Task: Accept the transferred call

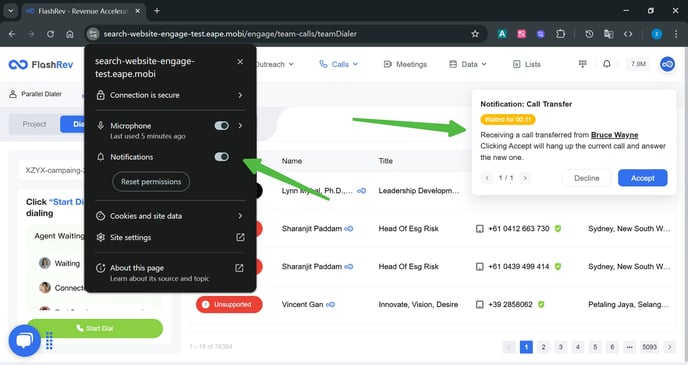Action: (x=642, y=178)
